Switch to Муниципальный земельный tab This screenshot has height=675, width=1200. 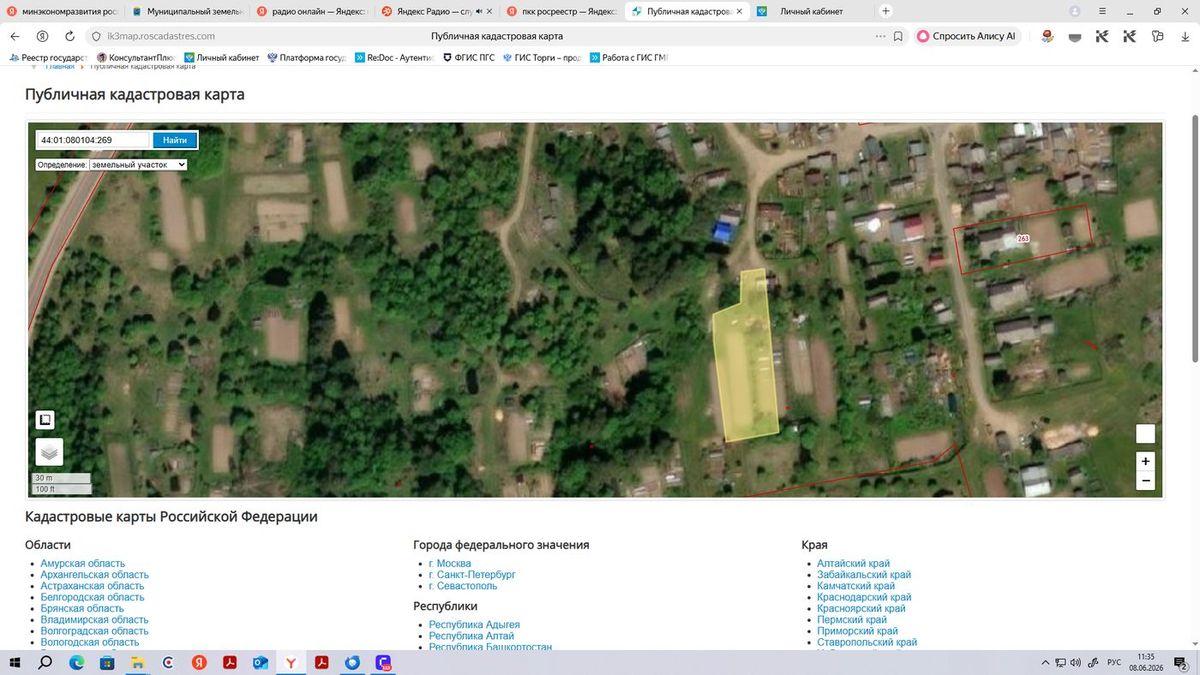tap(186, 11)
